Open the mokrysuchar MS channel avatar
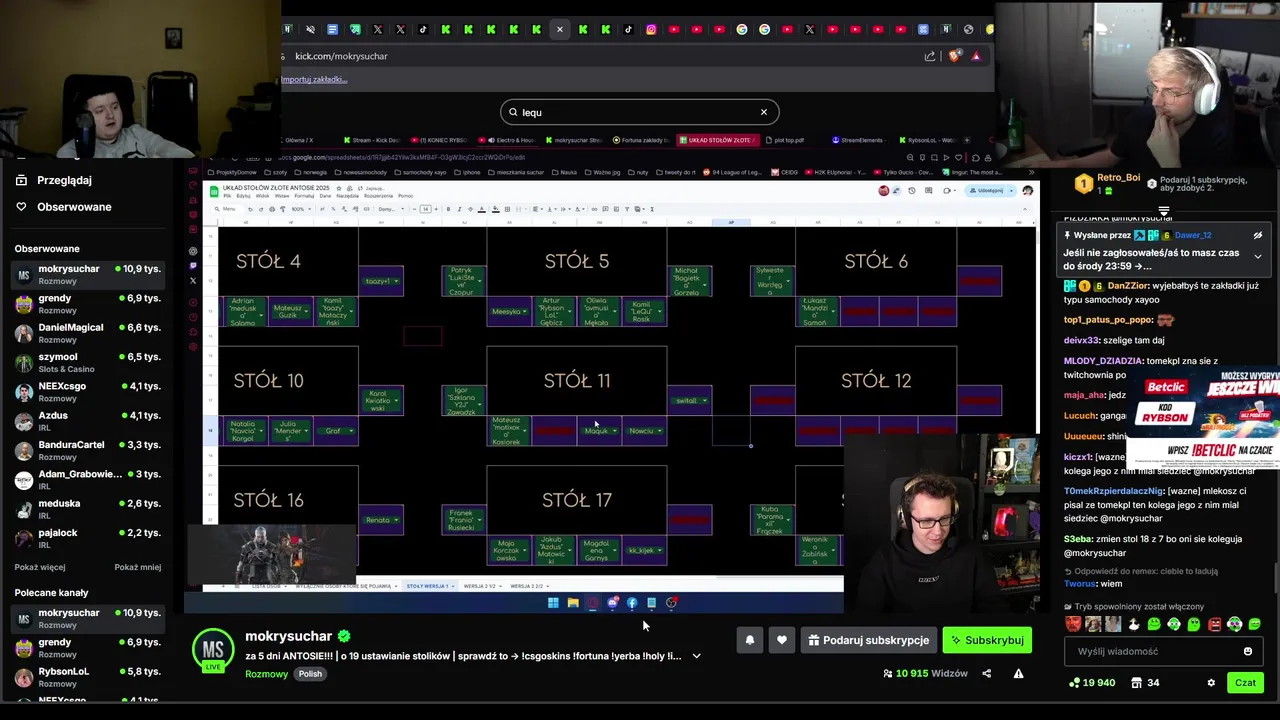This screenshot has width=1280, height=720. click(213, 650)
